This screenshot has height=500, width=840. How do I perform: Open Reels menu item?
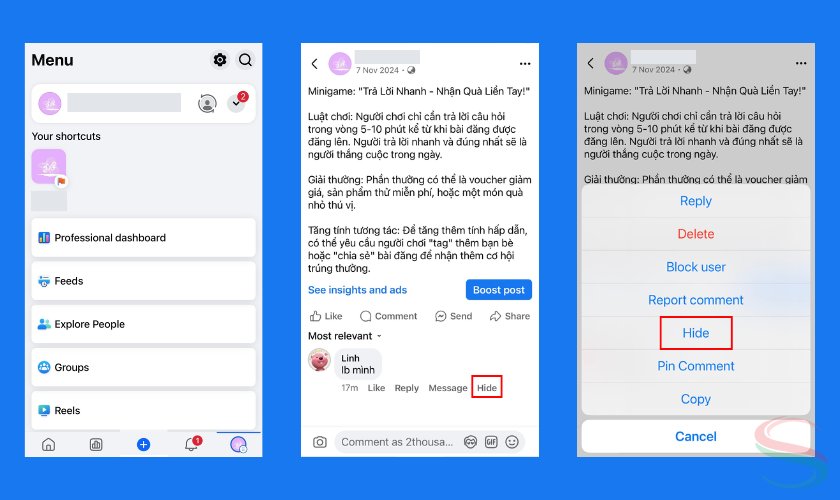coord(143,411)
